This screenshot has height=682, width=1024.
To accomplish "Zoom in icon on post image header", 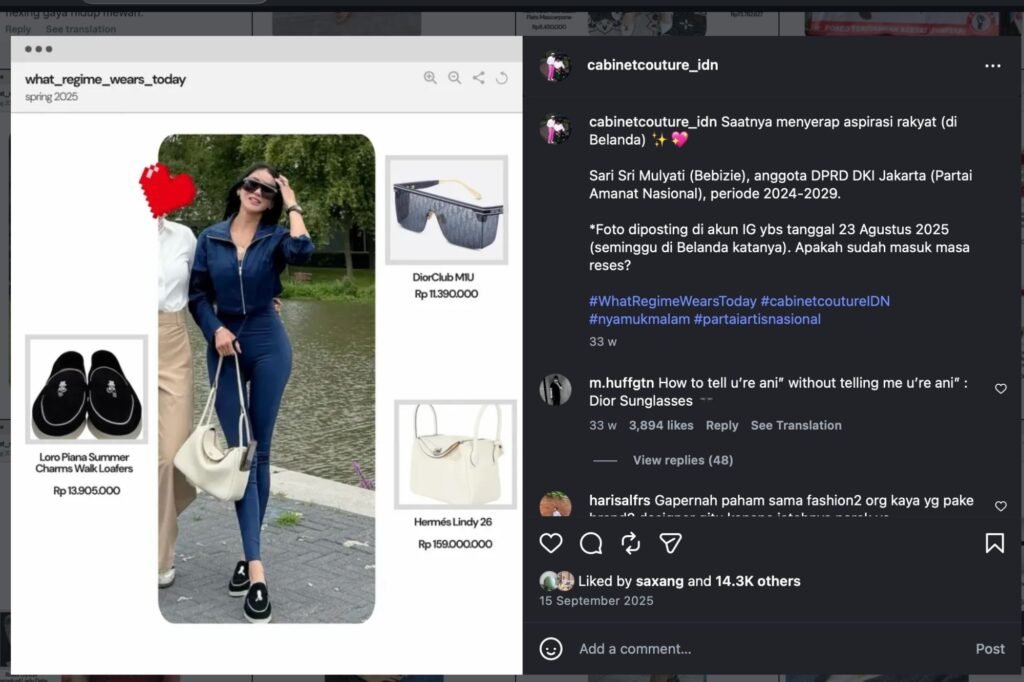I will click(430, 78).
